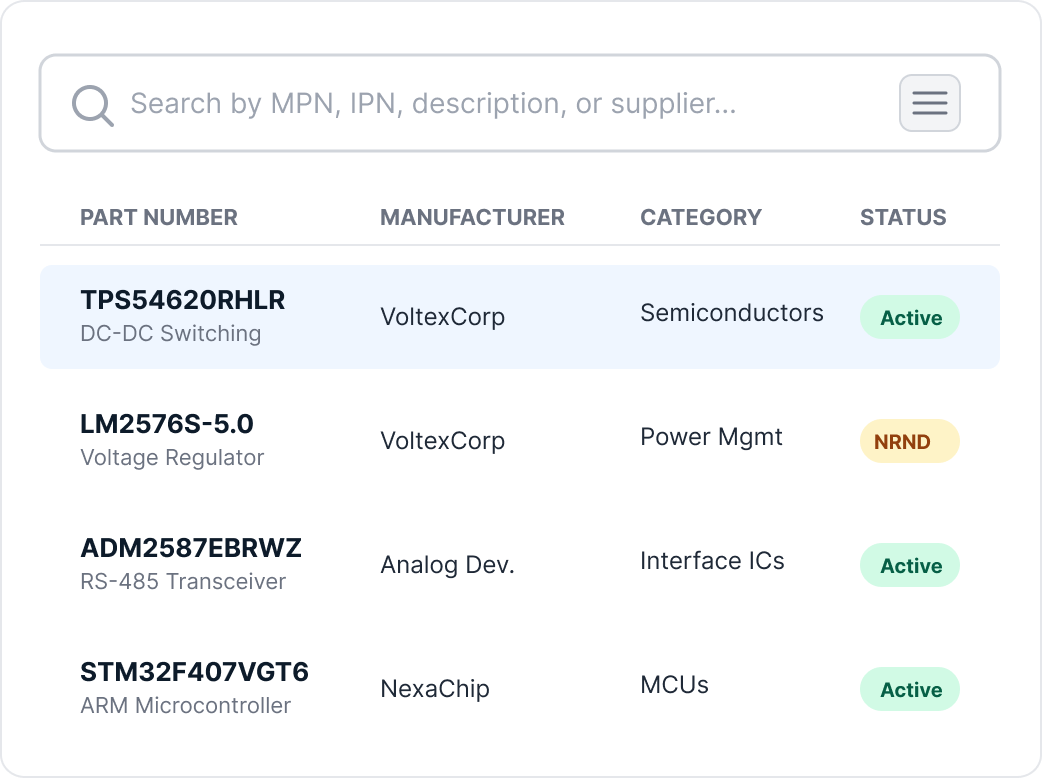Screen dimensions: 1042x778
Task: Click the Active badge for TPS54620RHLR
Action: tap(909, 317)
